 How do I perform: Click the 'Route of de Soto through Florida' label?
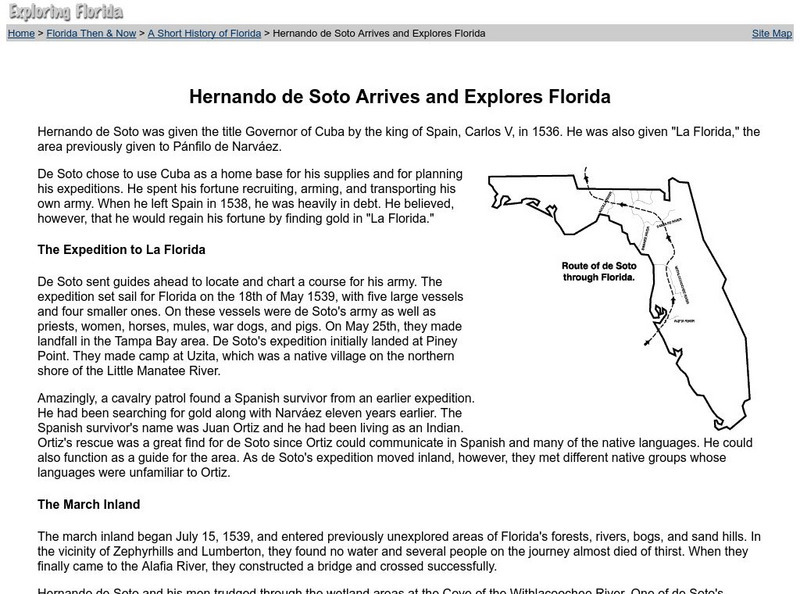coord(600,268)
